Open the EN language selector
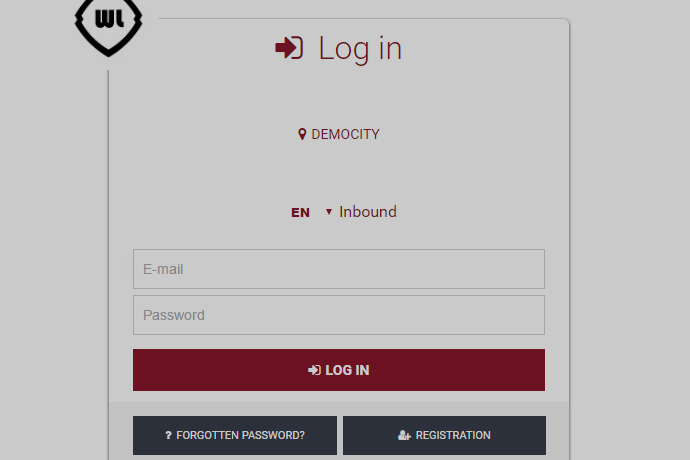This screenshot has width=690, height=460. [x=301, y=212]
